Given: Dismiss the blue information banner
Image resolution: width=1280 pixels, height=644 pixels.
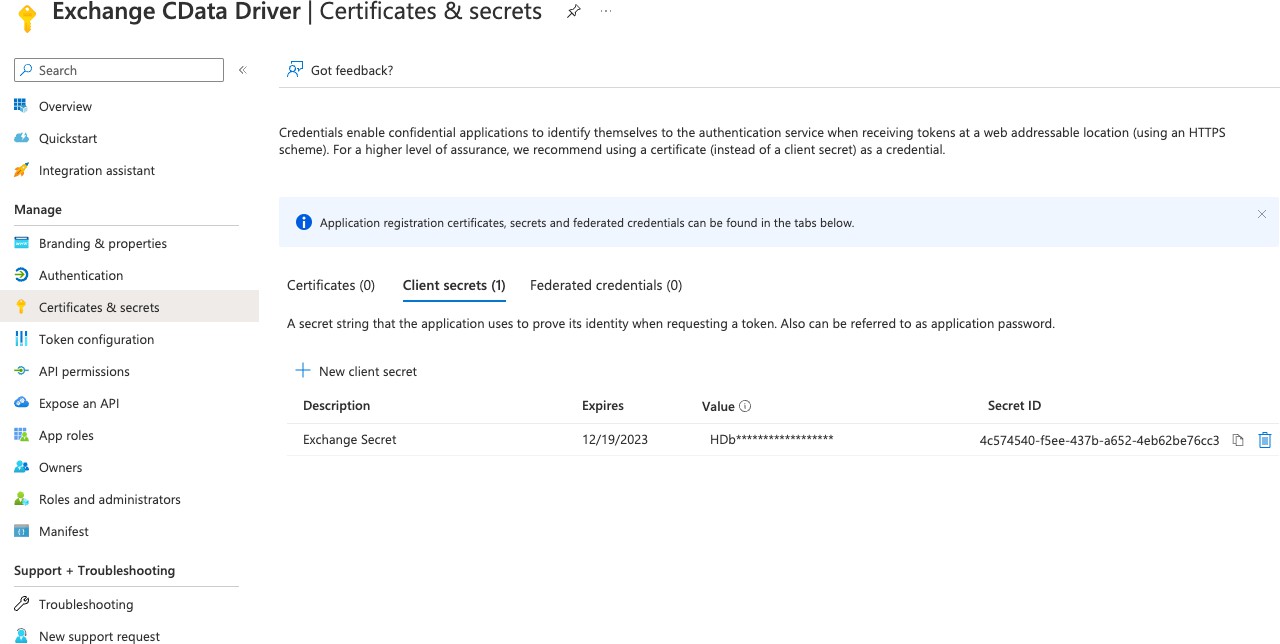Looking at the screenshot, I should [1261, 214].
